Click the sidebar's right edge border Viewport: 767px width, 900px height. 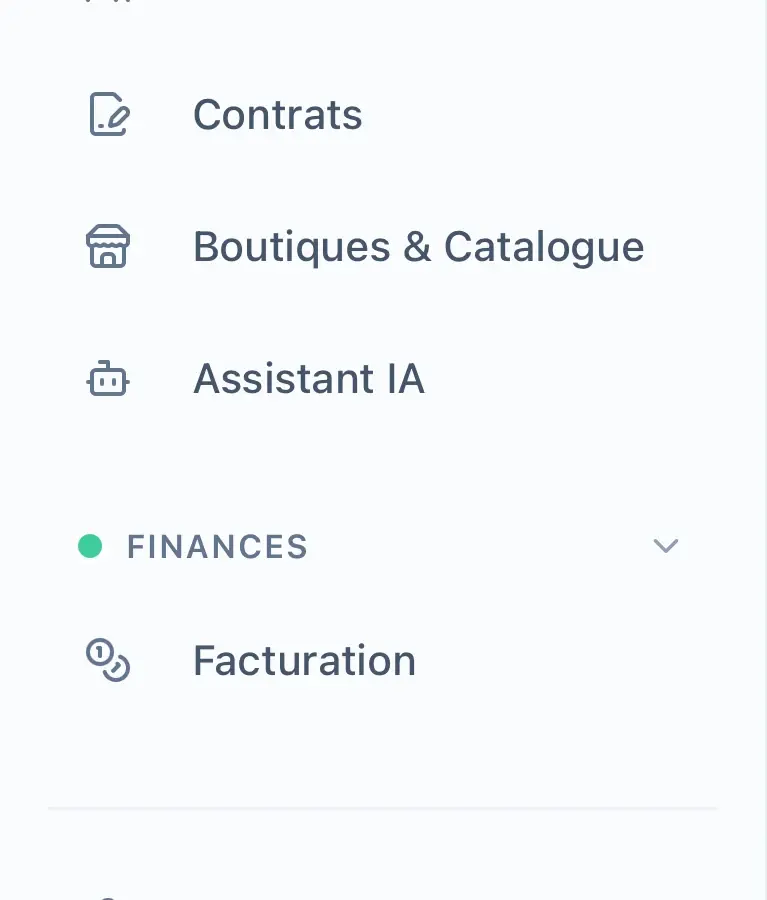pos(765,450)
